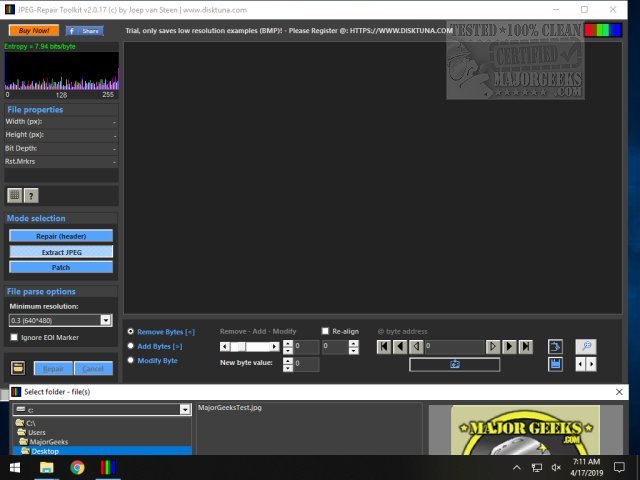The image size is (640, 480).
Task: Click the blue floppy disk save icon
Action: click(x=555, y=364)
